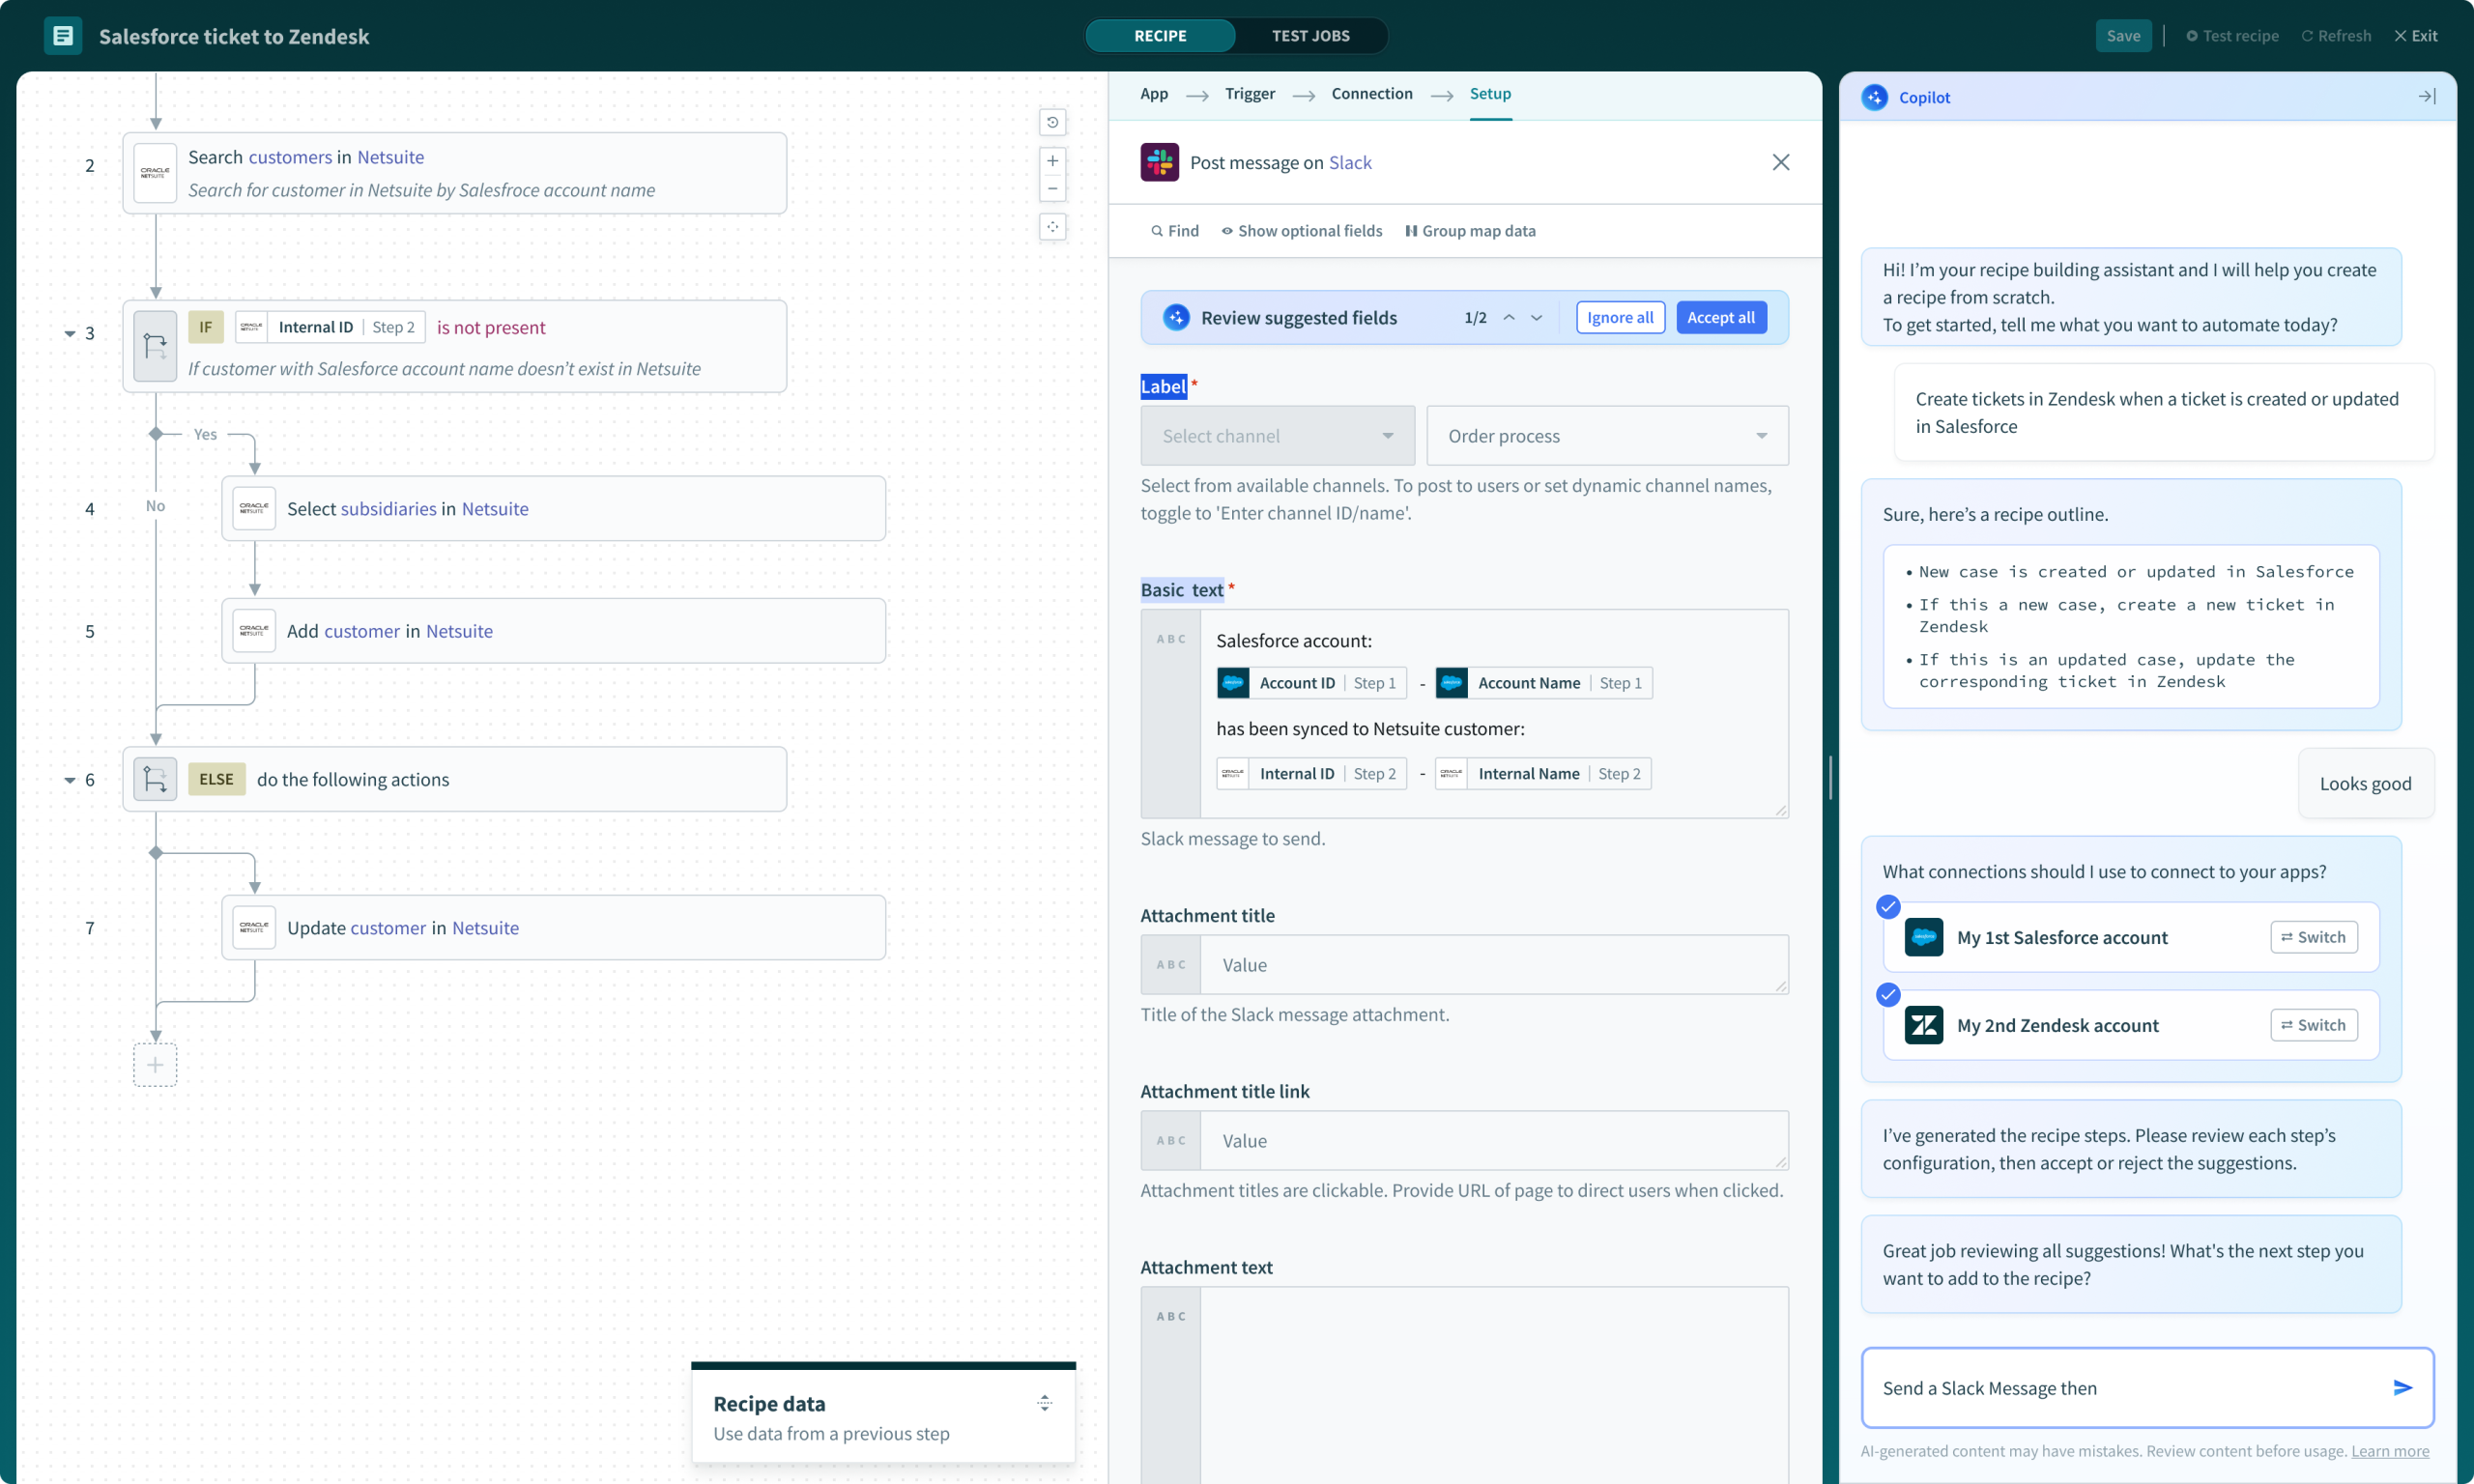Click the Internal ID Step 2 pill in Basic text

point(1312,774)
